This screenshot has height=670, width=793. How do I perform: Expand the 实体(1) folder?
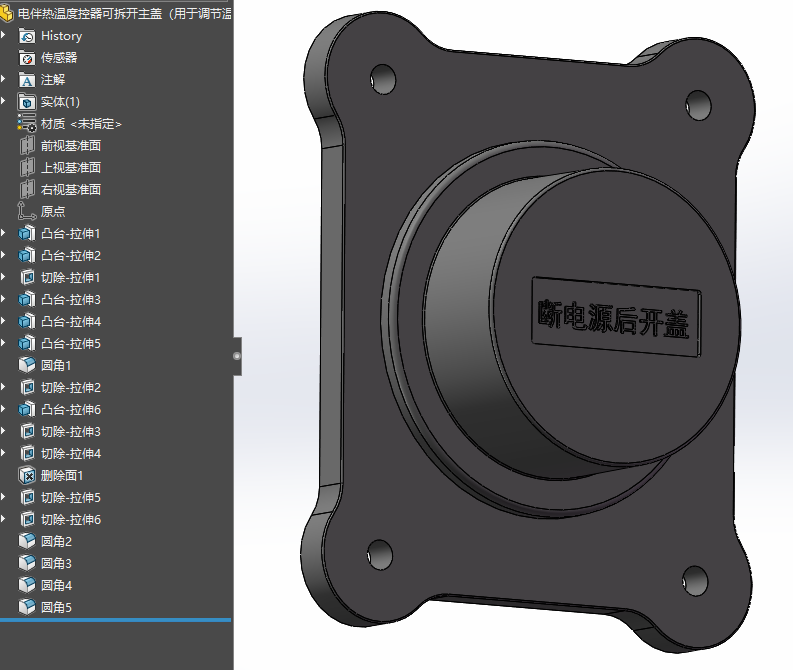[4, 101]
